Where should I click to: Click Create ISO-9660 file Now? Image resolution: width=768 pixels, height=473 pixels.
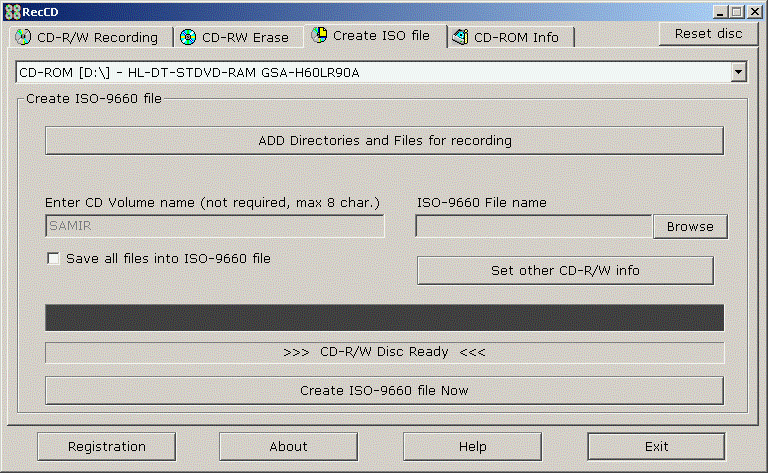click(384, 390)
